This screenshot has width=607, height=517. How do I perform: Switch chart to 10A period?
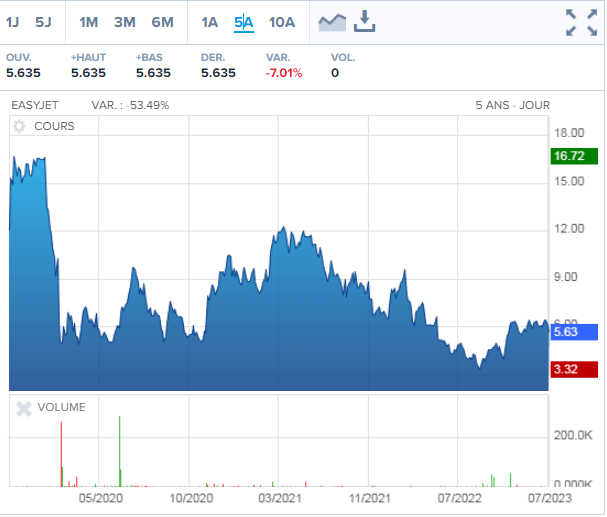tap(282, 22)
